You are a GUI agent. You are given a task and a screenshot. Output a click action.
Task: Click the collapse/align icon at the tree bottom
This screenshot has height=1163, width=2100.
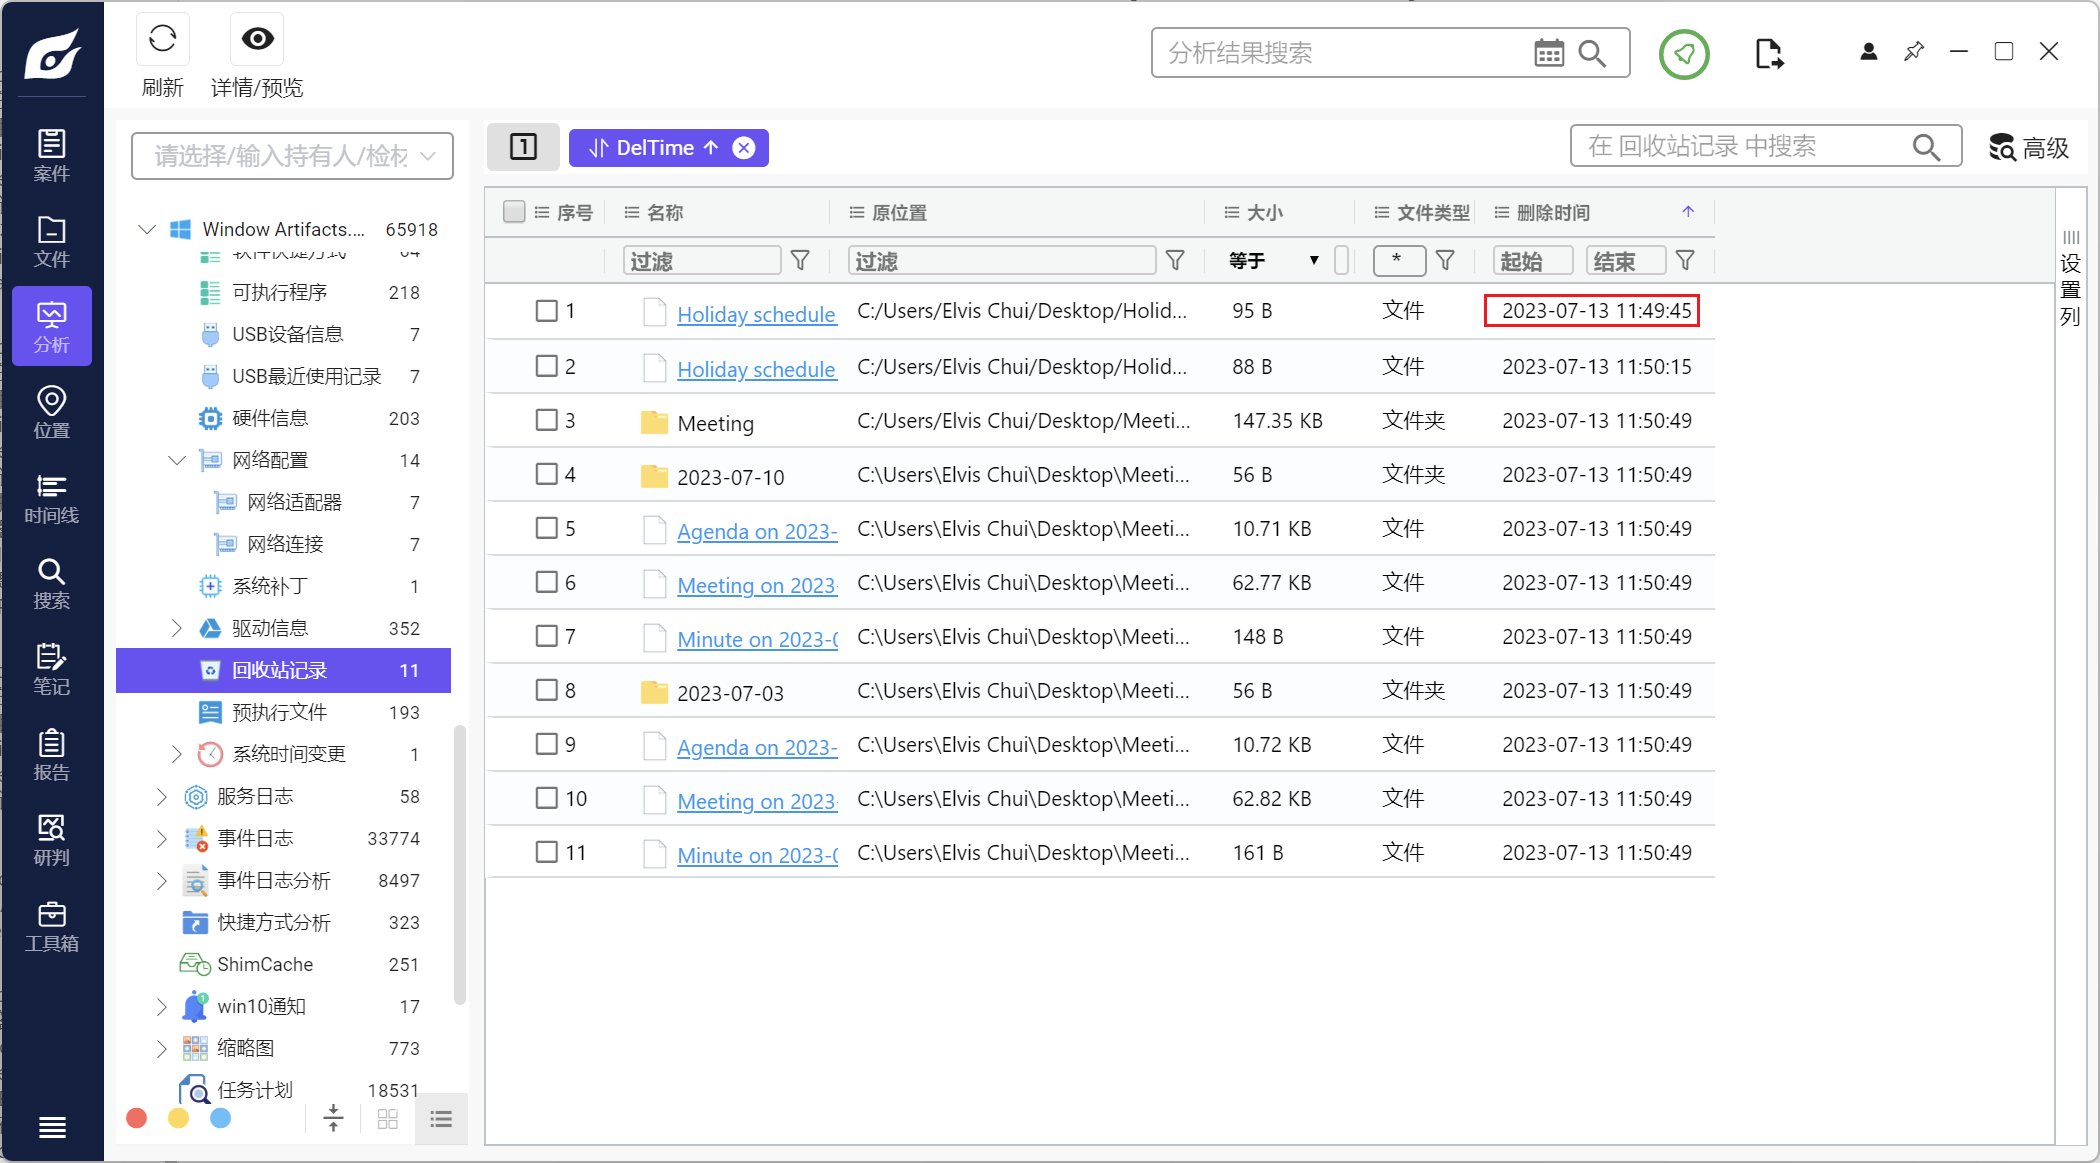333,1118
